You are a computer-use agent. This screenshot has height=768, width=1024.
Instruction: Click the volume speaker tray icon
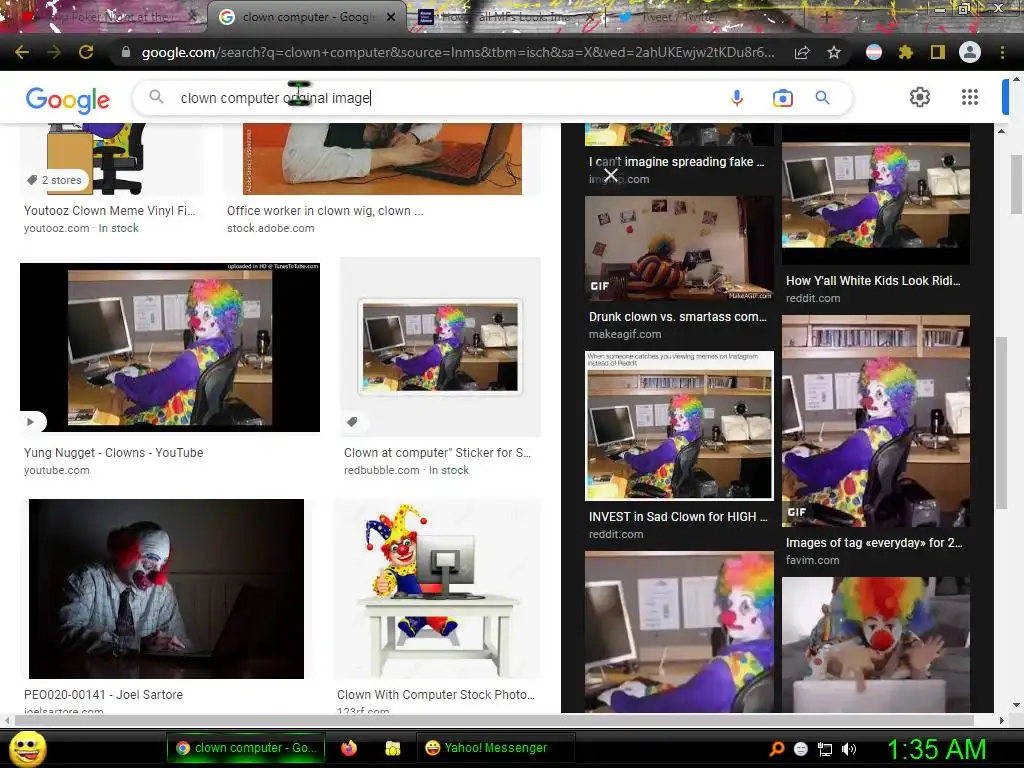click(849, 749)
